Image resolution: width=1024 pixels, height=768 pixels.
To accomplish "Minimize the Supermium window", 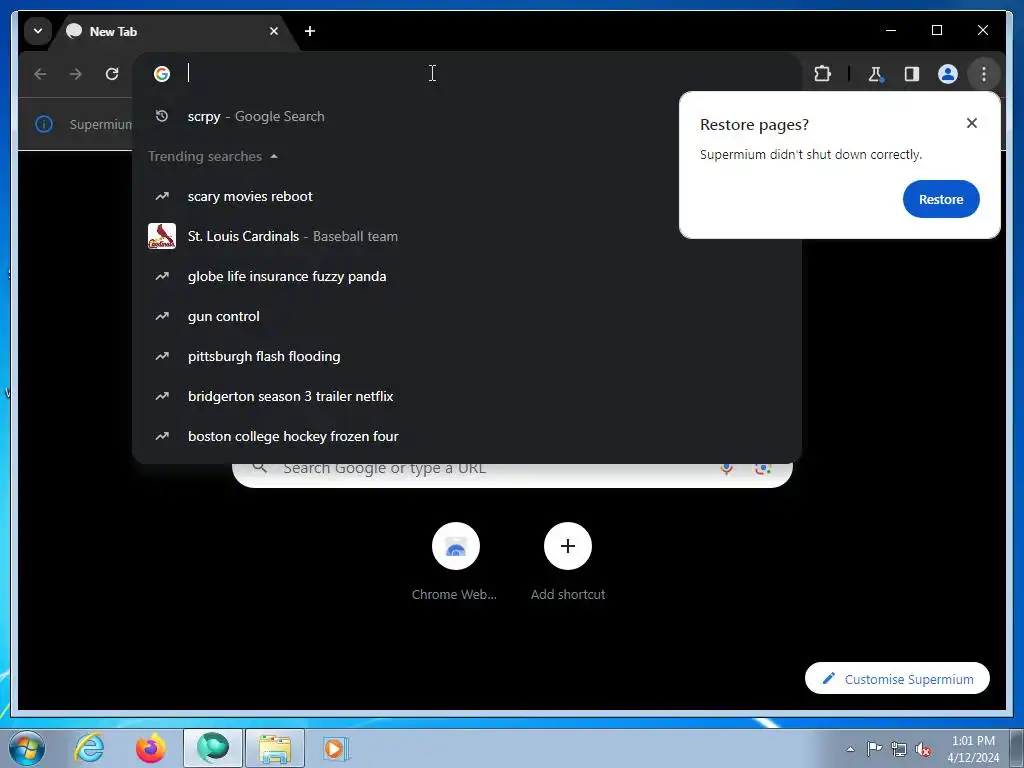I will point(891,30).
